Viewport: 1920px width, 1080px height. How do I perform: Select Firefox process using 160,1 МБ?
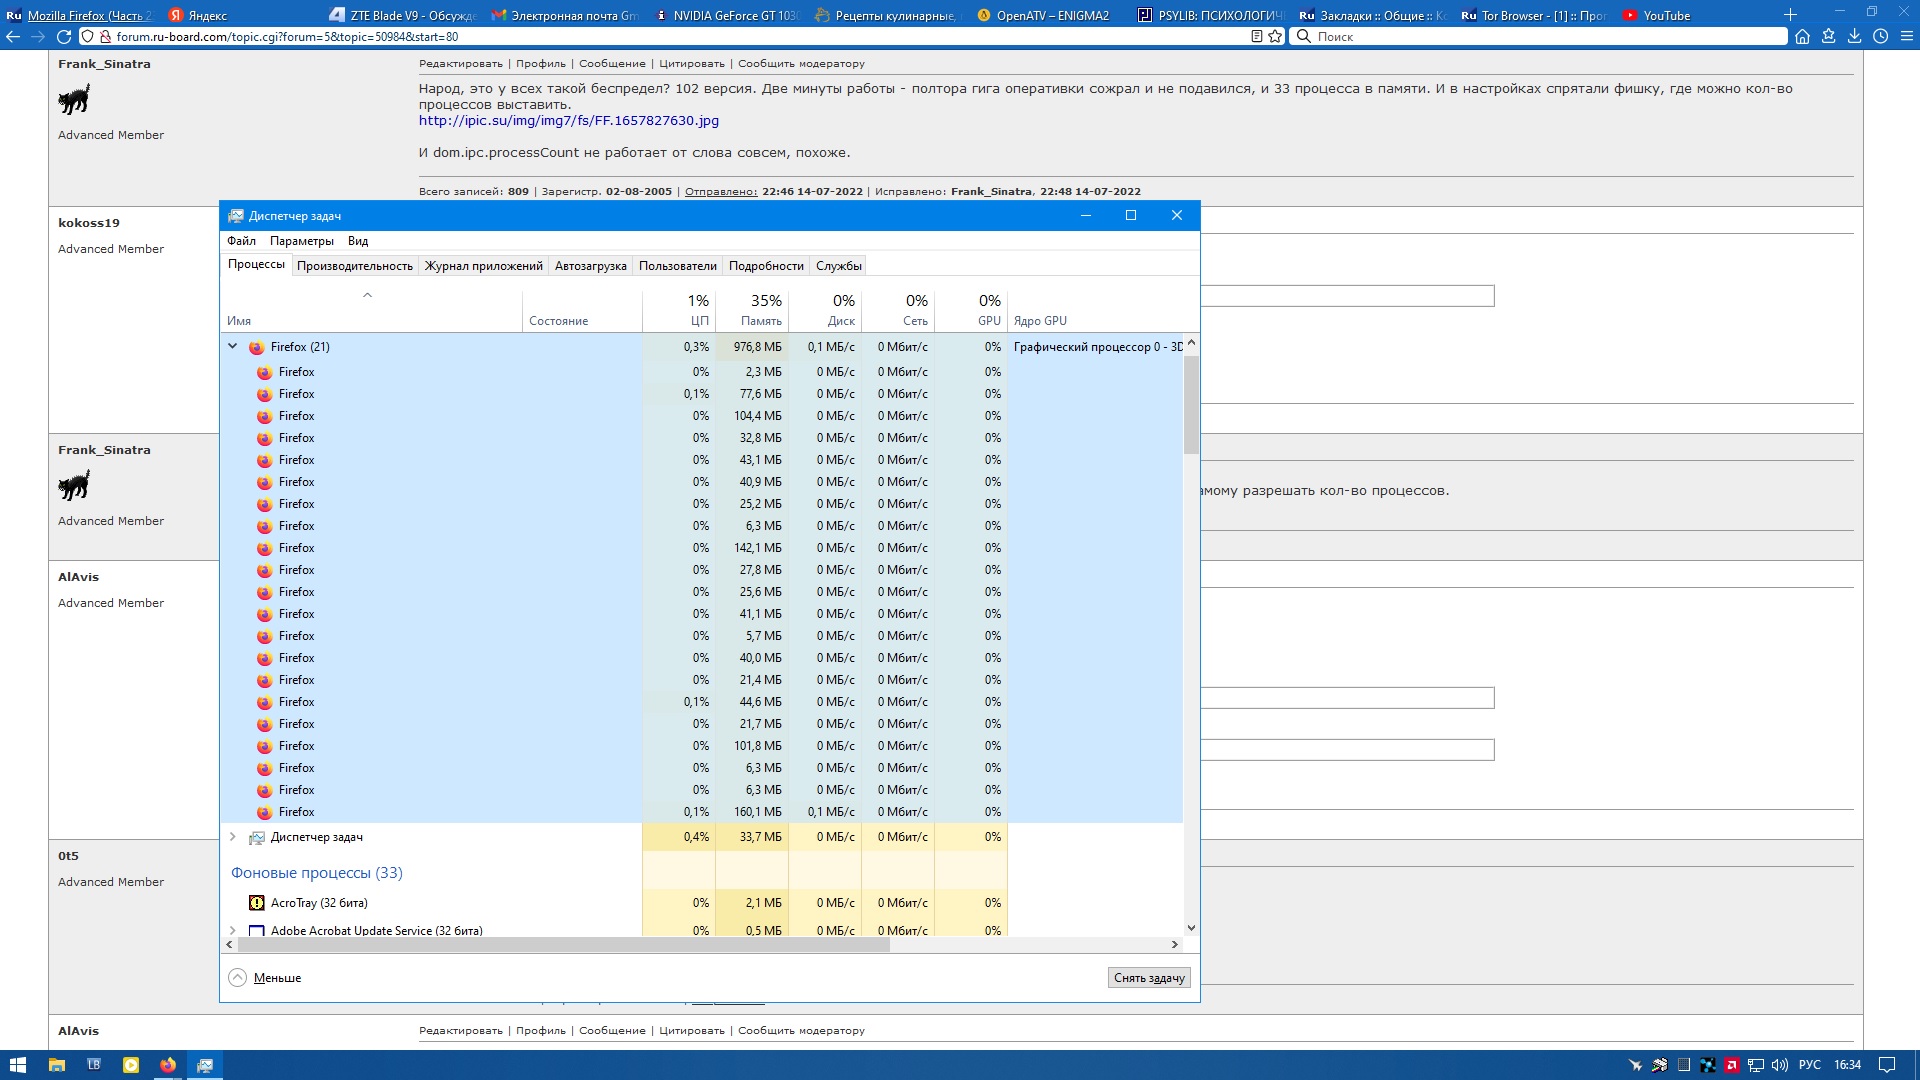701,812
